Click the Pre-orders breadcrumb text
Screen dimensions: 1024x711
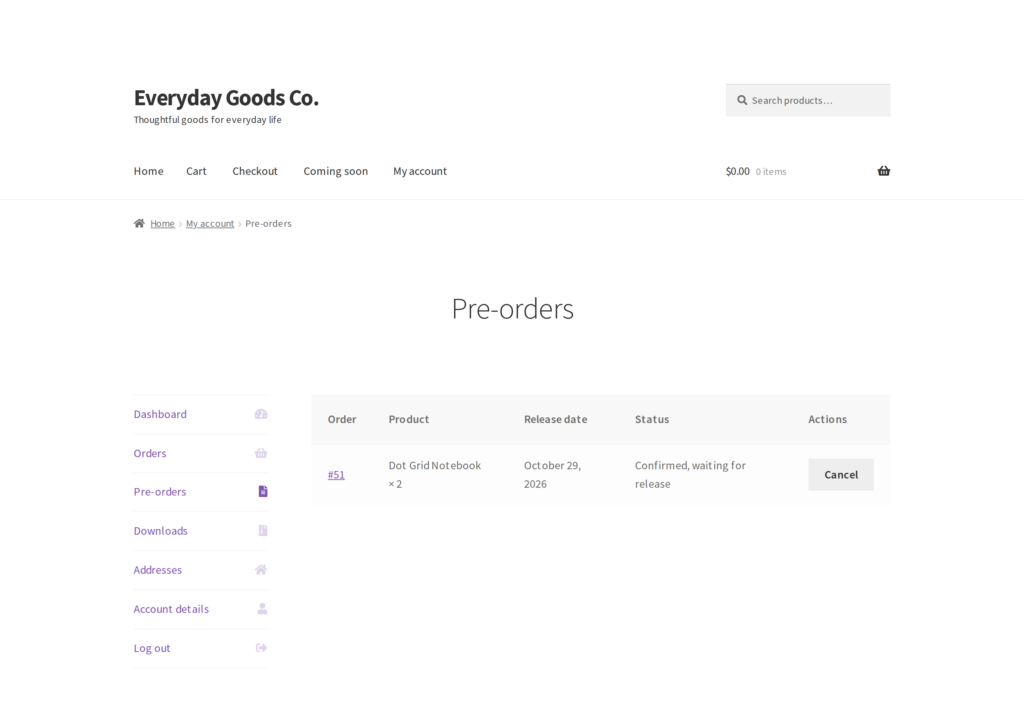click(x=268, y=223)
